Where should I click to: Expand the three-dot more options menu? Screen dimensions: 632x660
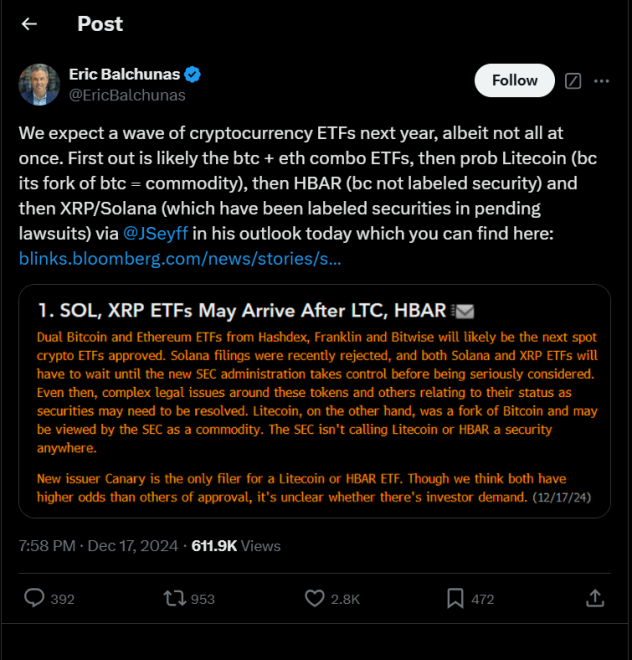tap(603, 81)
